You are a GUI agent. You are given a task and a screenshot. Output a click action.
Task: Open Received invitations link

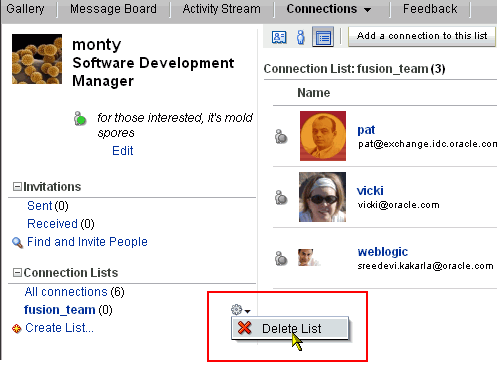[x=52, y=224]
